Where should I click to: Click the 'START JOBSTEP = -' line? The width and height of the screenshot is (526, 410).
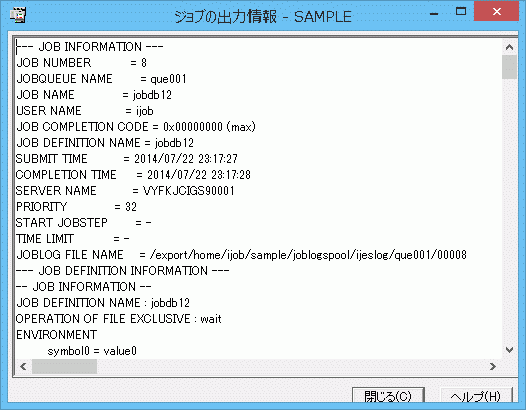coord(84,223)
